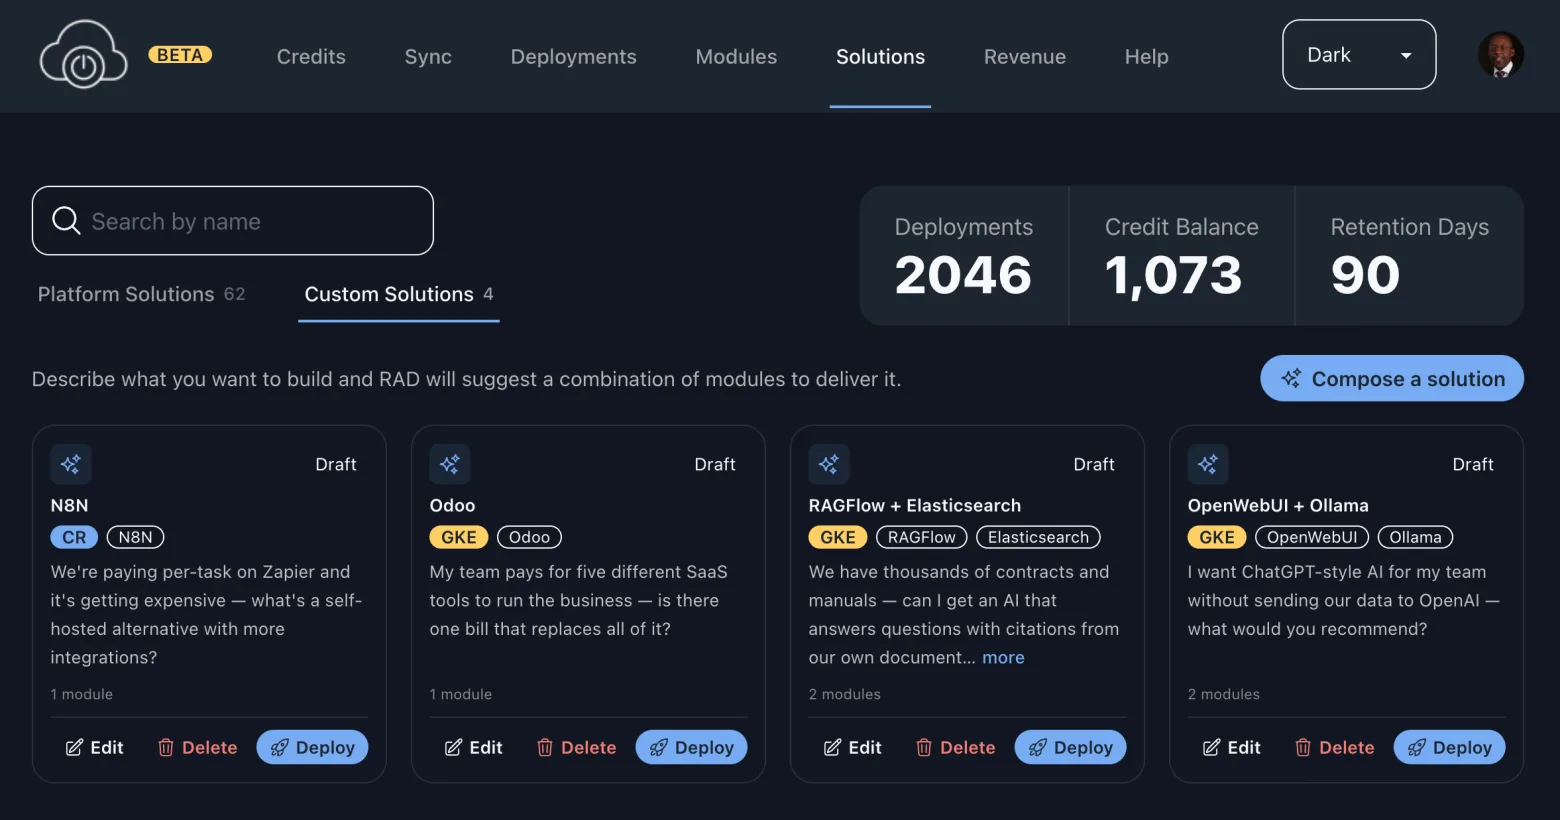Click the OpenWebUI module tag
The height and width of the screenshot is (820, 1560).
(1312, 537)
